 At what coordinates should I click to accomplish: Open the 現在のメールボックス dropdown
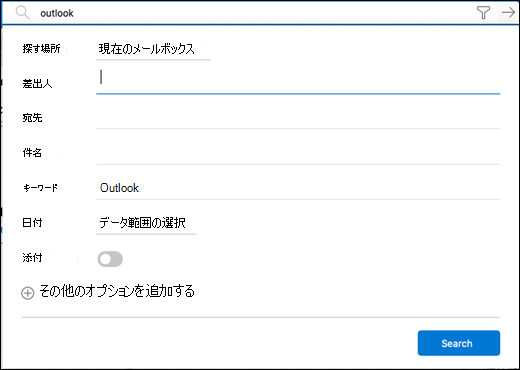pos(153,49)
